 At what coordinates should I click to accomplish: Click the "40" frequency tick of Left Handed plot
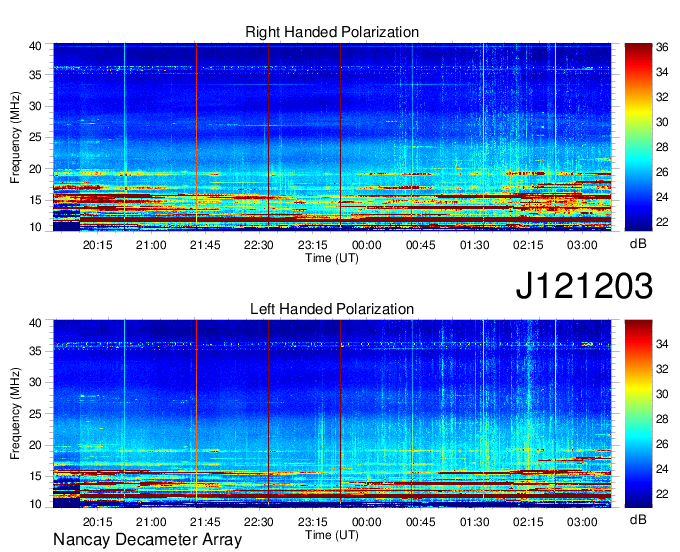[x=35, y=323]
